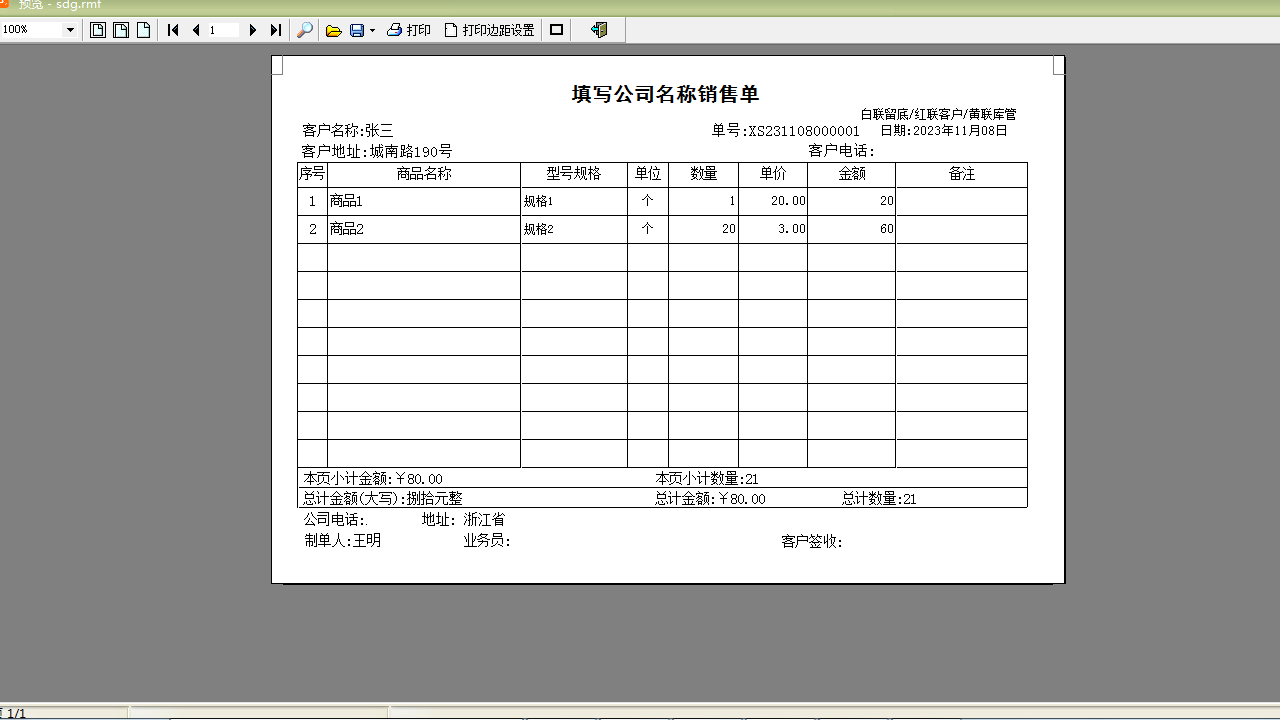The width and height of the screenshot is (1280, 720).
Task: Switch to page-width view mode
Action: pos(120,30)
